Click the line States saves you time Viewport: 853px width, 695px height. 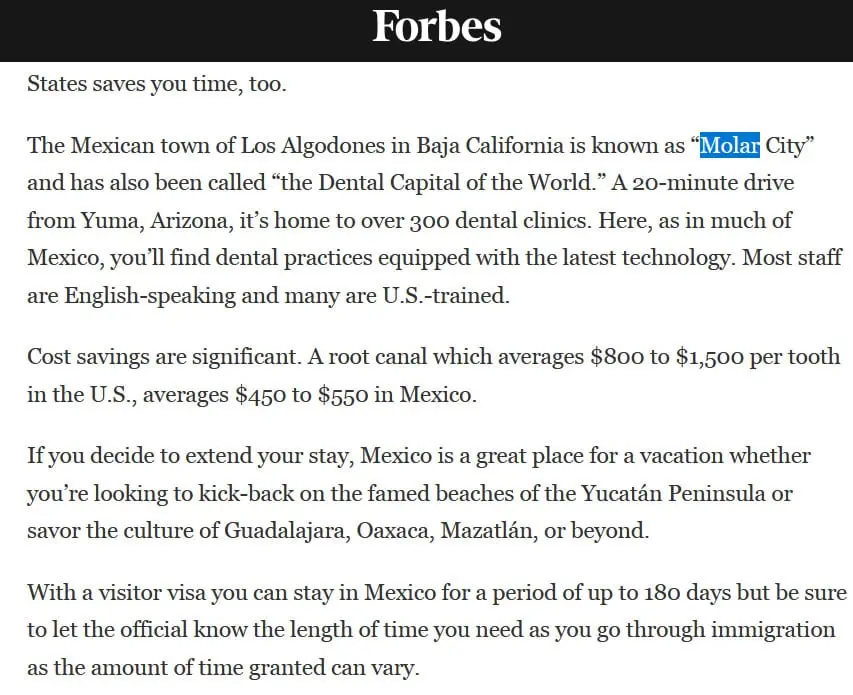[157, 84]
